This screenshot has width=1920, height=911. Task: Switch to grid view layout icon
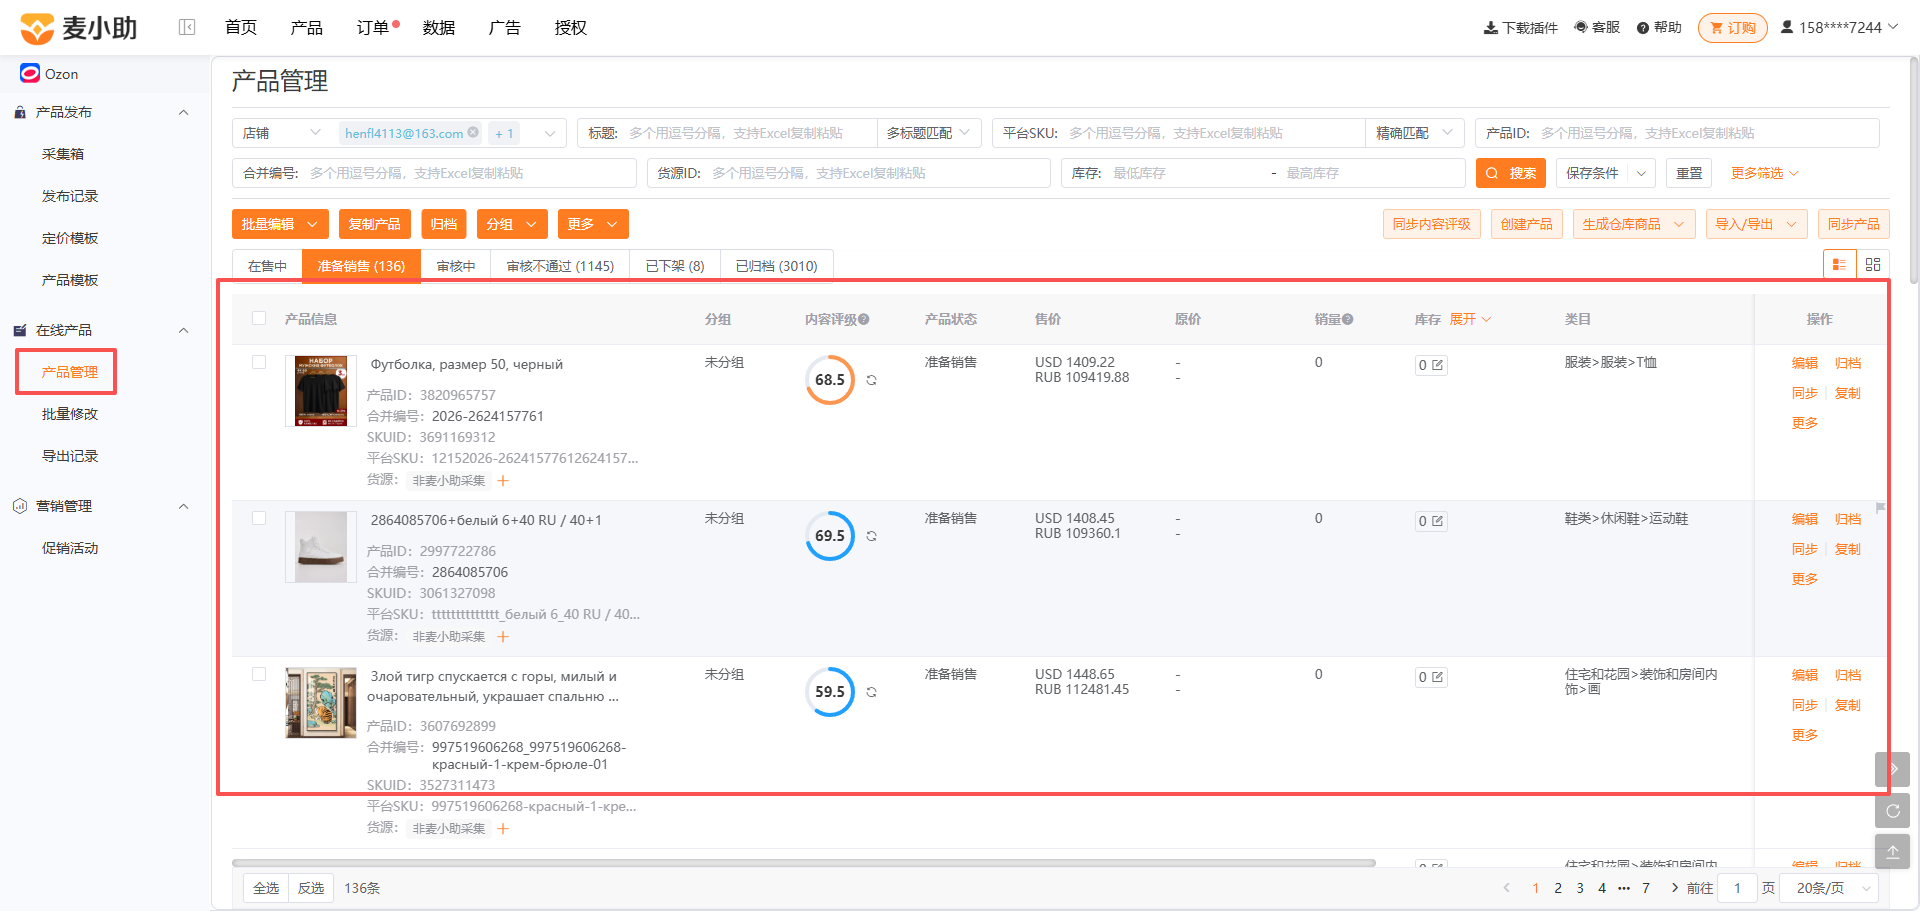pyautogui.click(x=1873, y=265)
